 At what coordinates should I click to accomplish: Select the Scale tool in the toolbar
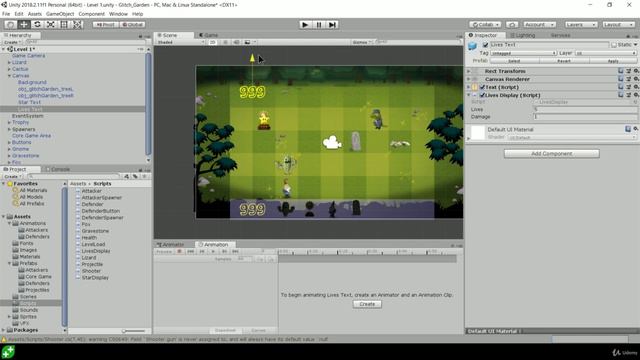coord(51,24)
